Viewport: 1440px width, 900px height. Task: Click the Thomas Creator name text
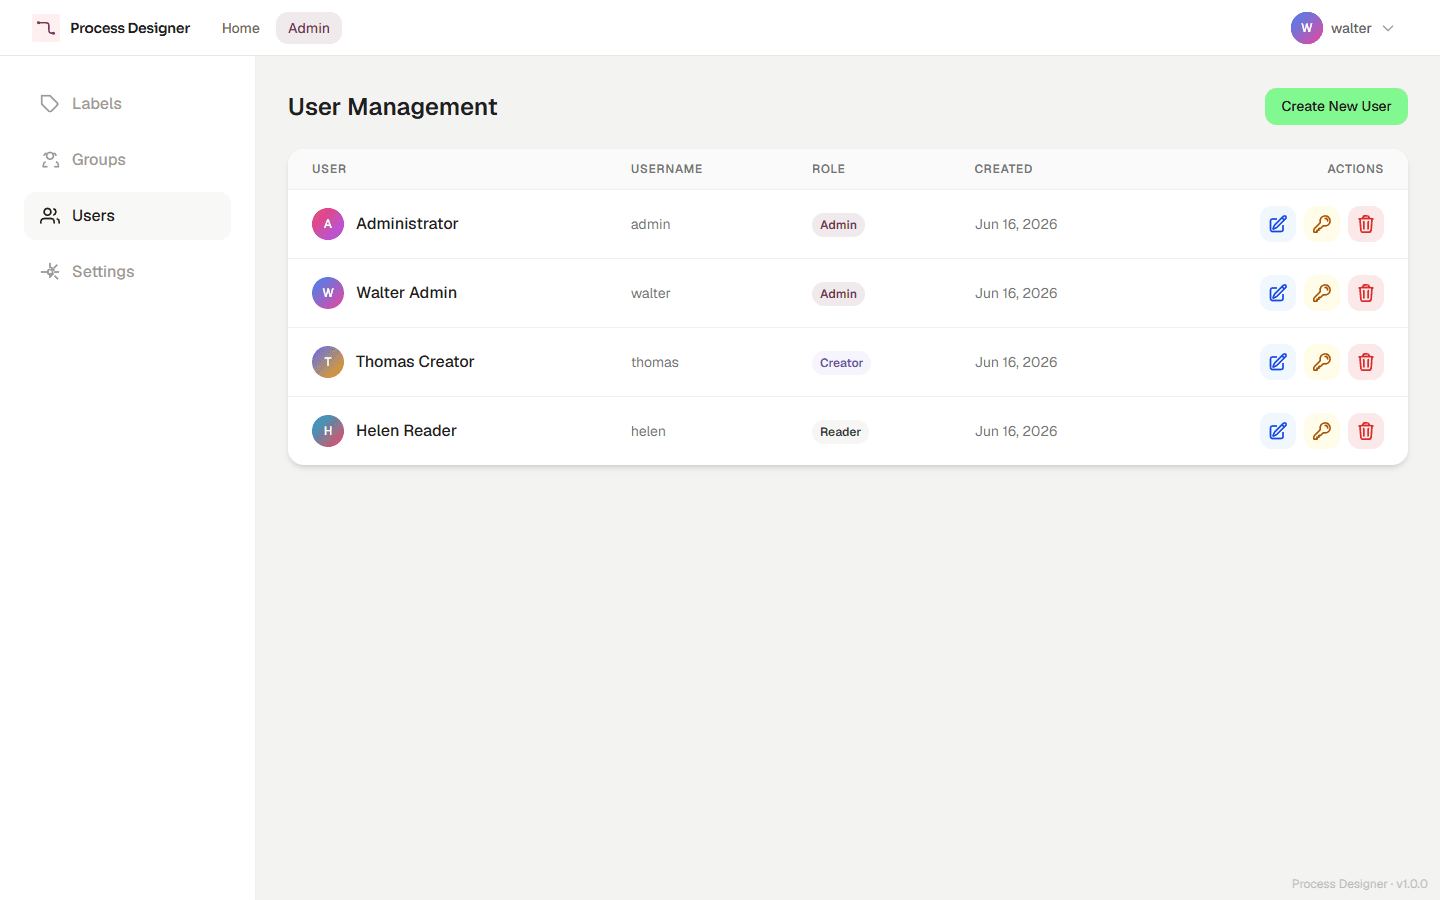tap(415, 362)
